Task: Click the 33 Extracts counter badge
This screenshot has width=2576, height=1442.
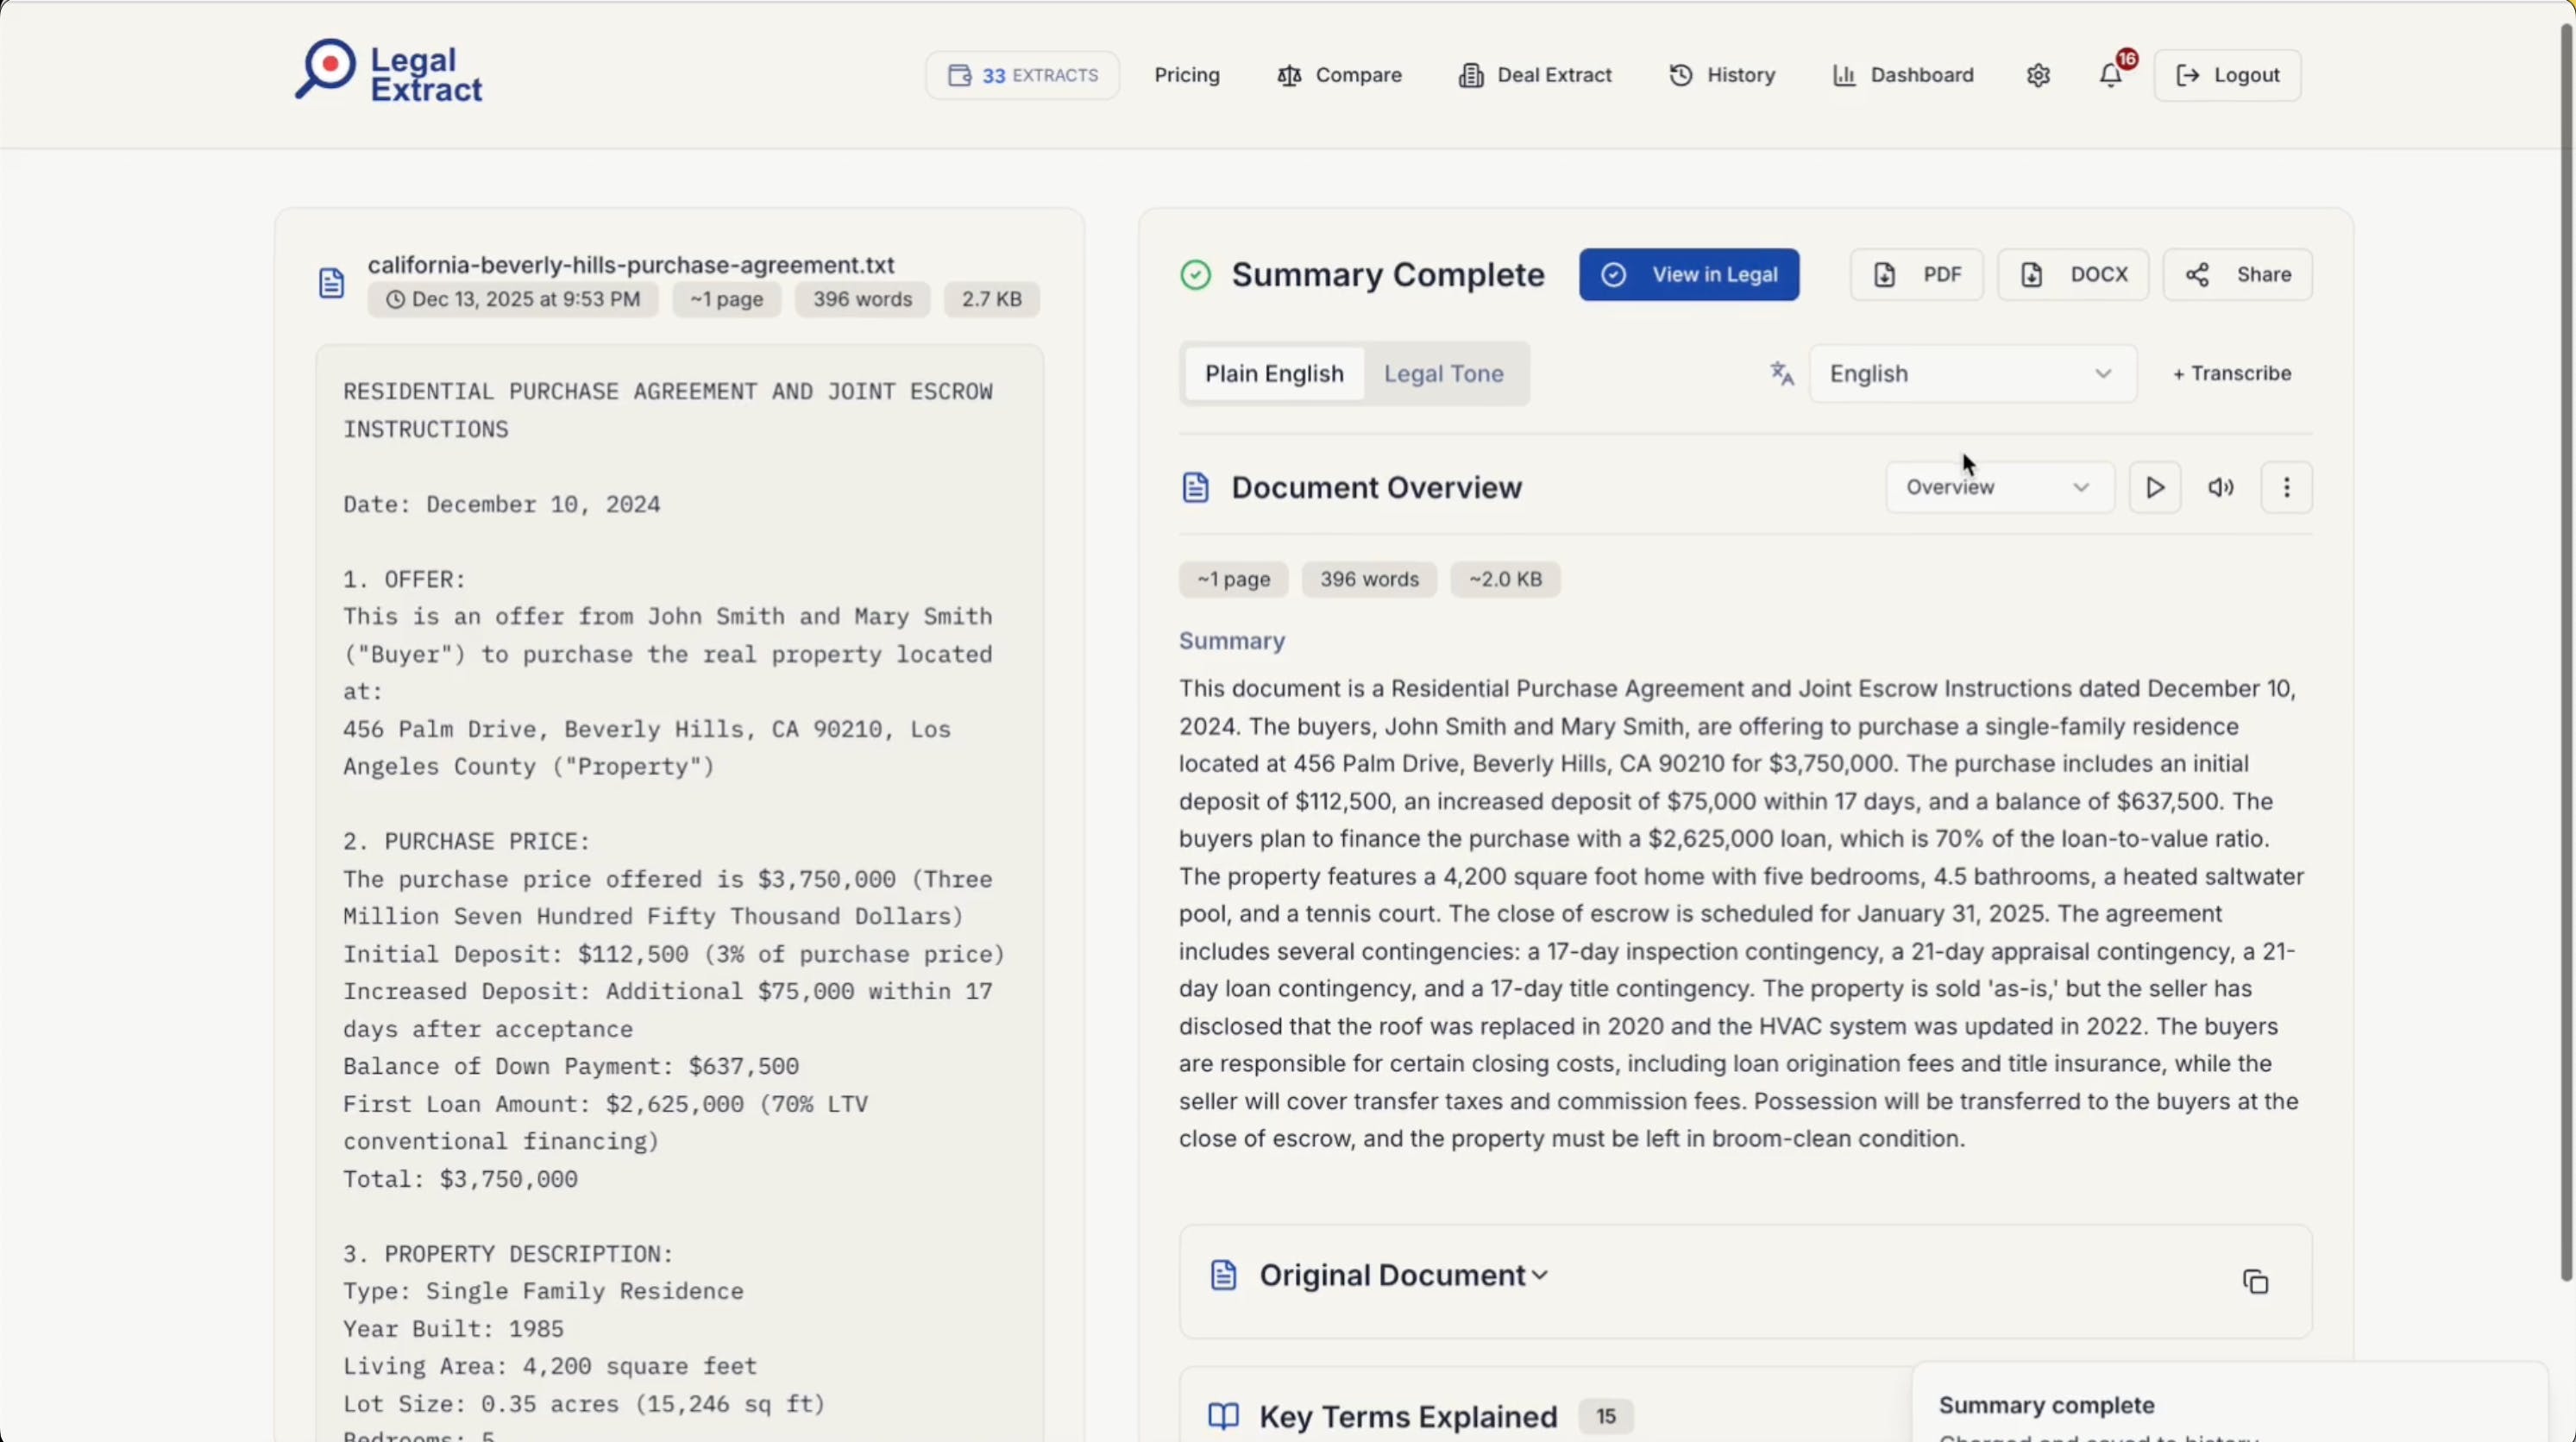Action: click(1022, 75)
